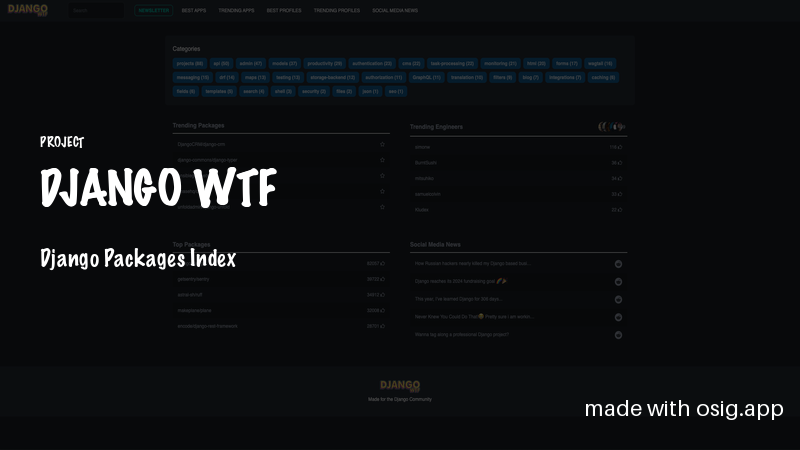The width and height of the screenshot is (800, 450).
Task: Select the html (20) category
Action: click(x=536, y=64)
